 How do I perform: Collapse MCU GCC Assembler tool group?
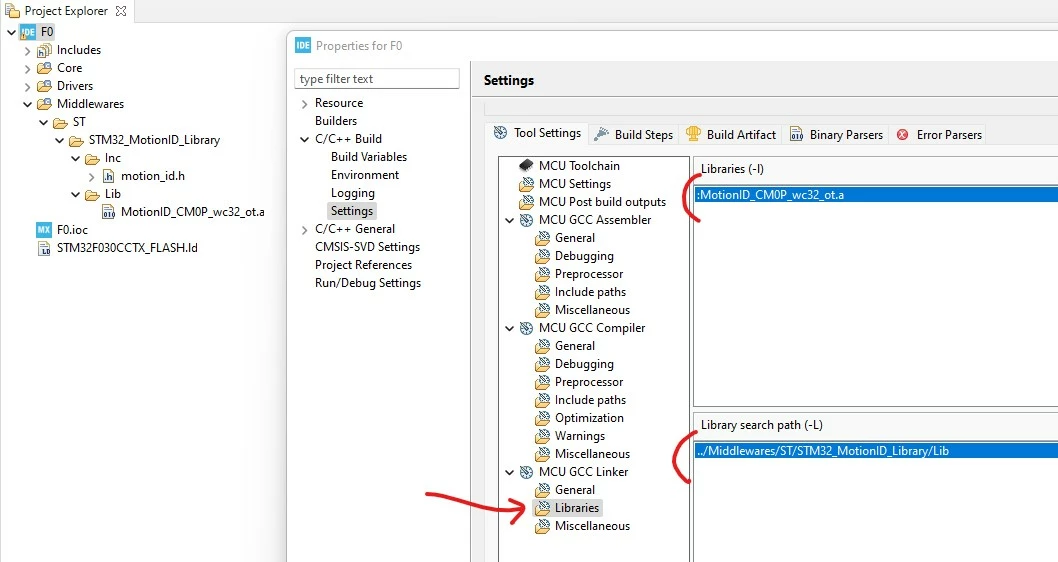tap(510, 220)
